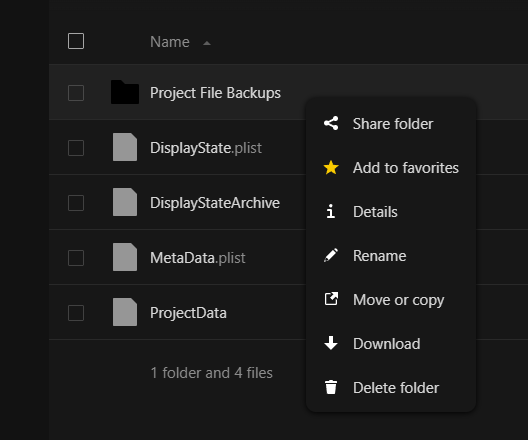528x440 pixels.
Task: Toggle the Name column sort arrow
Action: click(x=207, y=43)
